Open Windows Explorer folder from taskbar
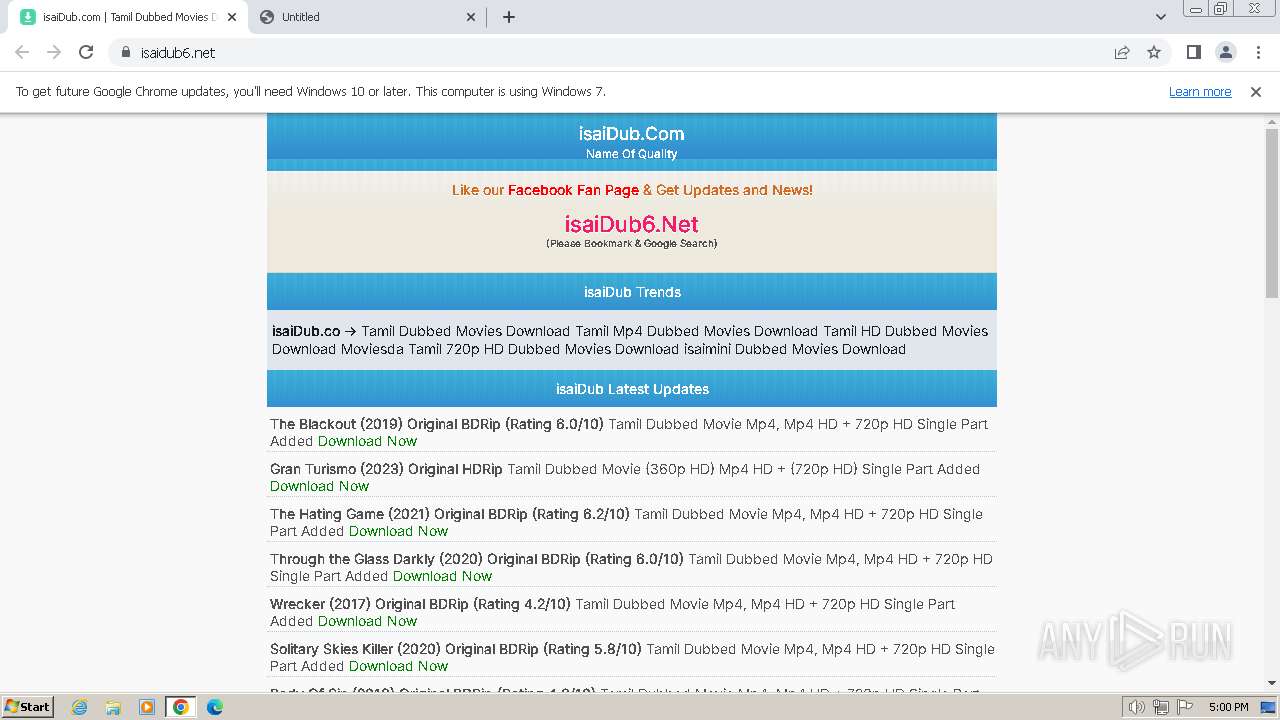This screenshot has height=720, width=1280. pyautogui.click(x=113, y=707)
